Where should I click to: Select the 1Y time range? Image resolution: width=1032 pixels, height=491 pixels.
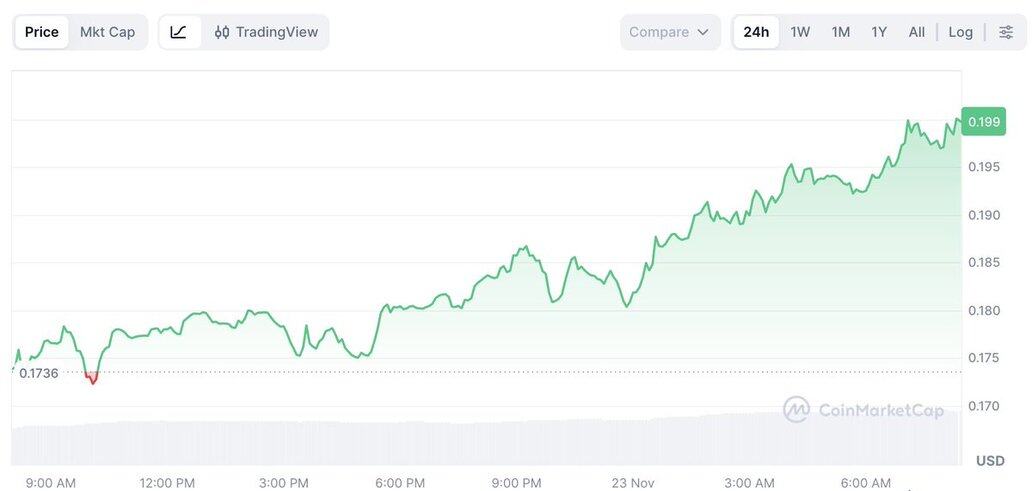[879, 32]
